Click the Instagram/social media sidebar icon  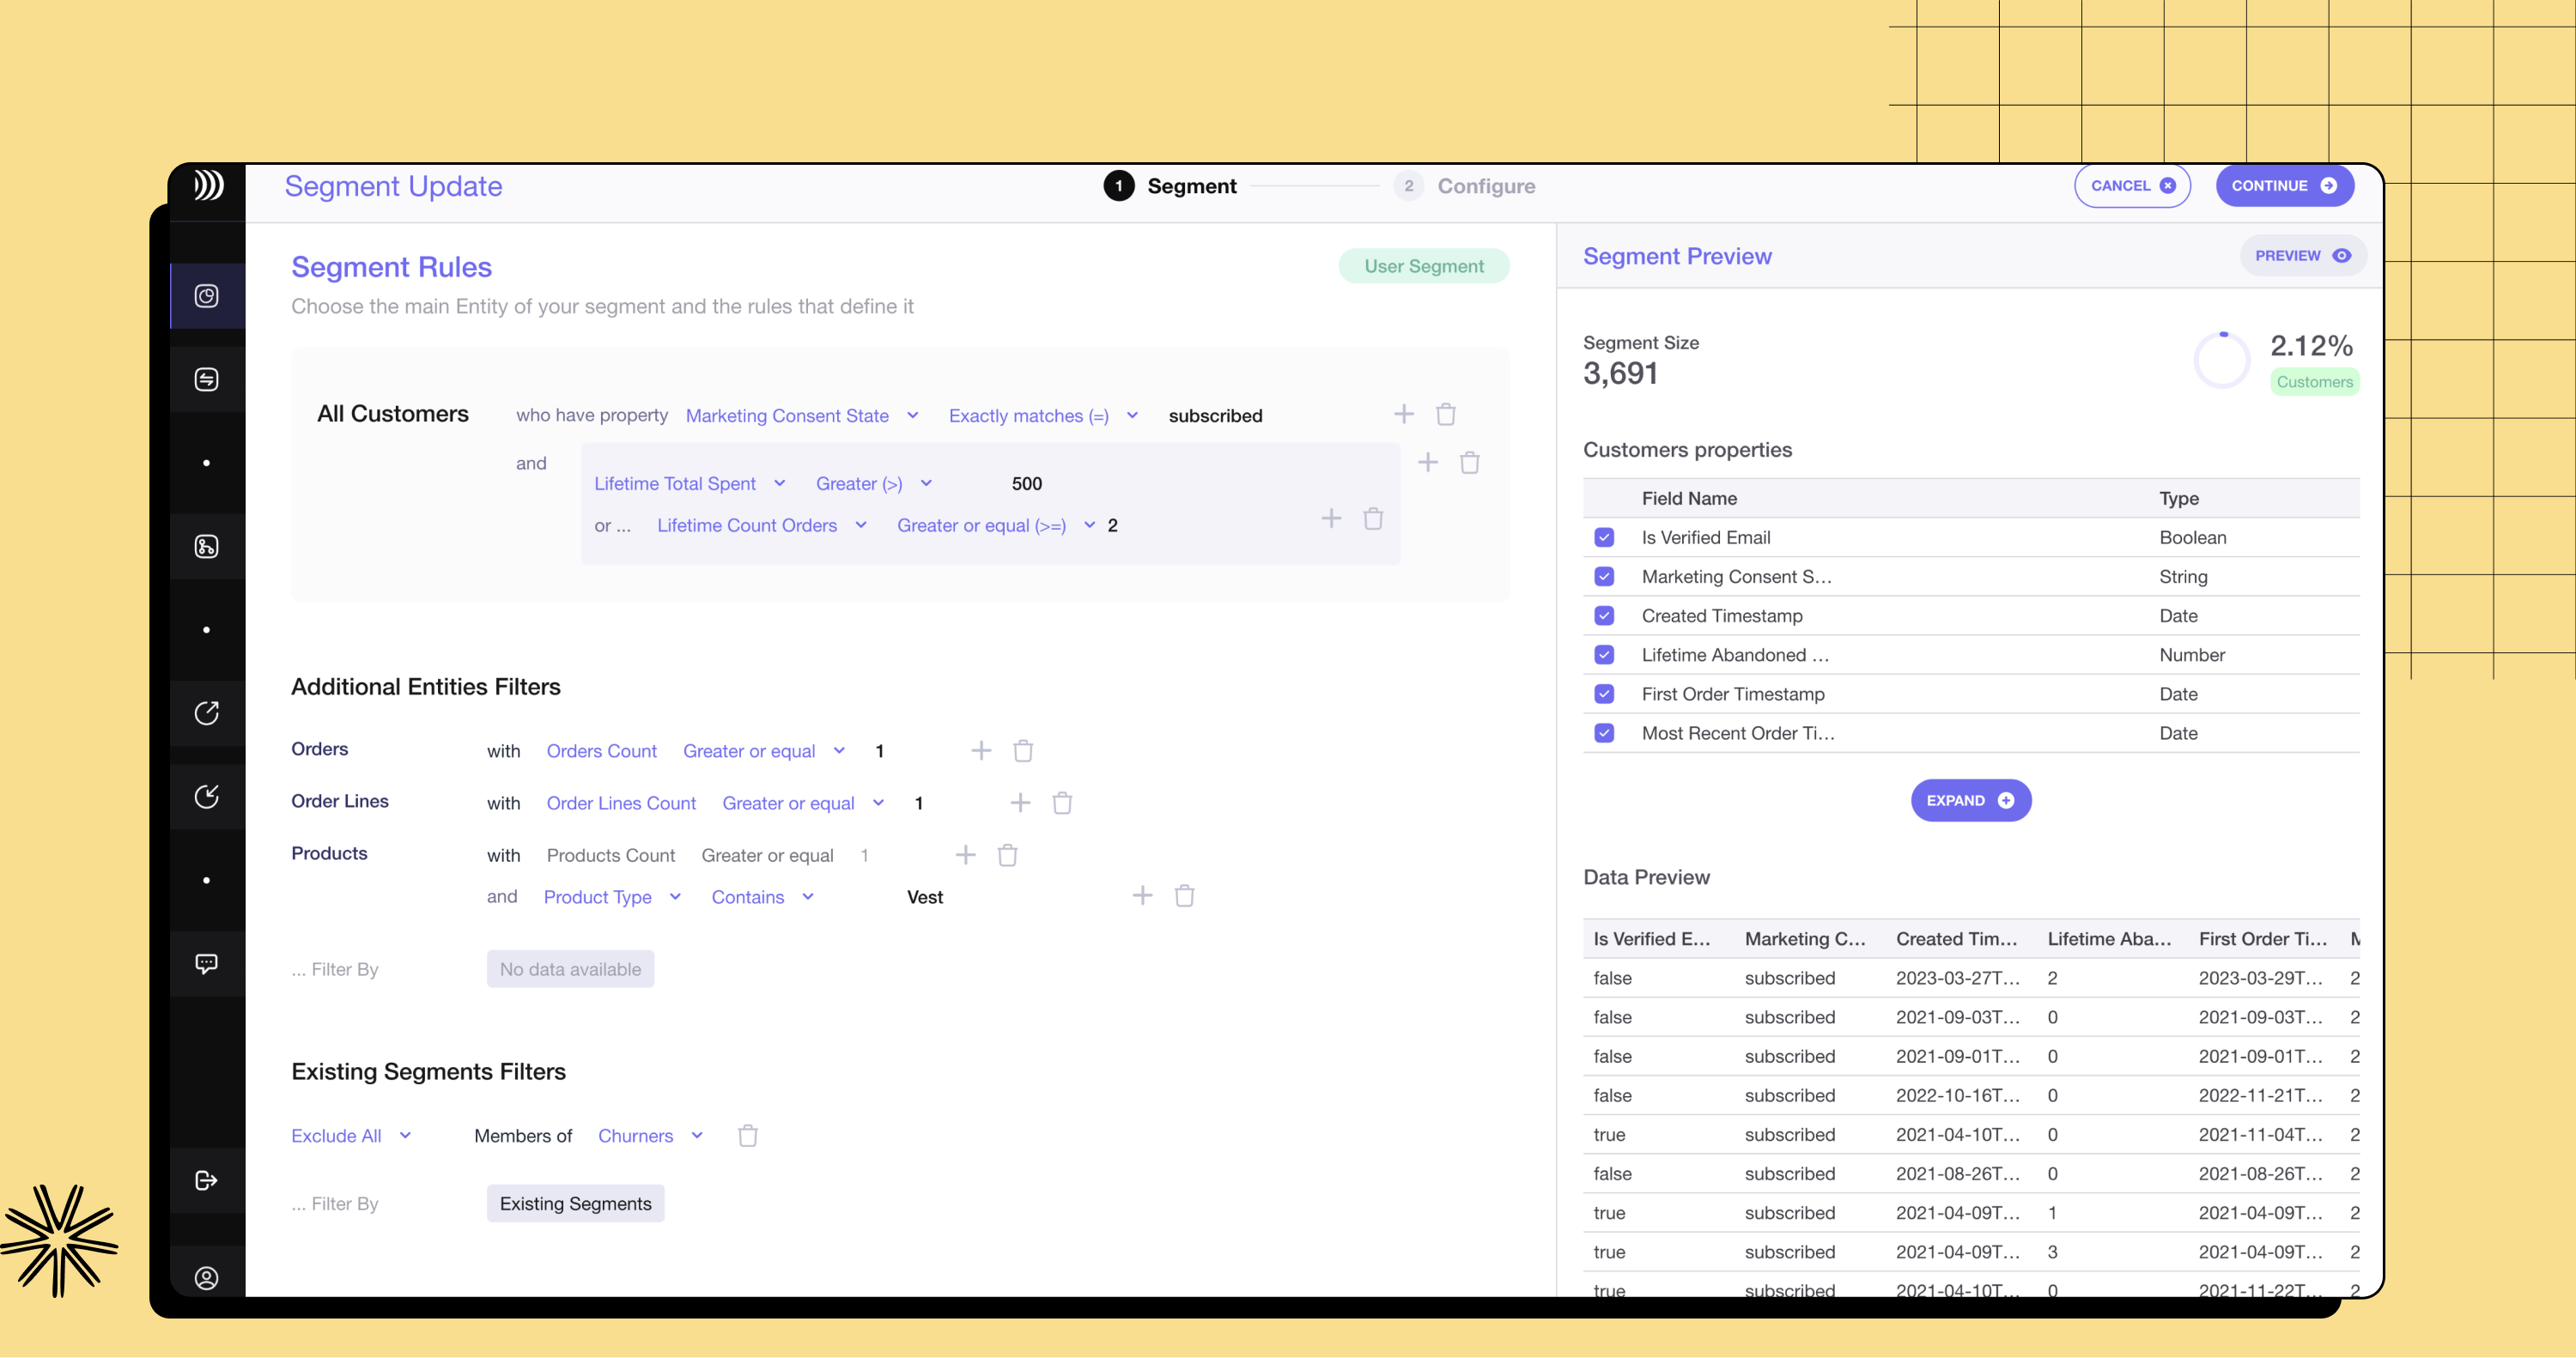(x=206, y=294)
